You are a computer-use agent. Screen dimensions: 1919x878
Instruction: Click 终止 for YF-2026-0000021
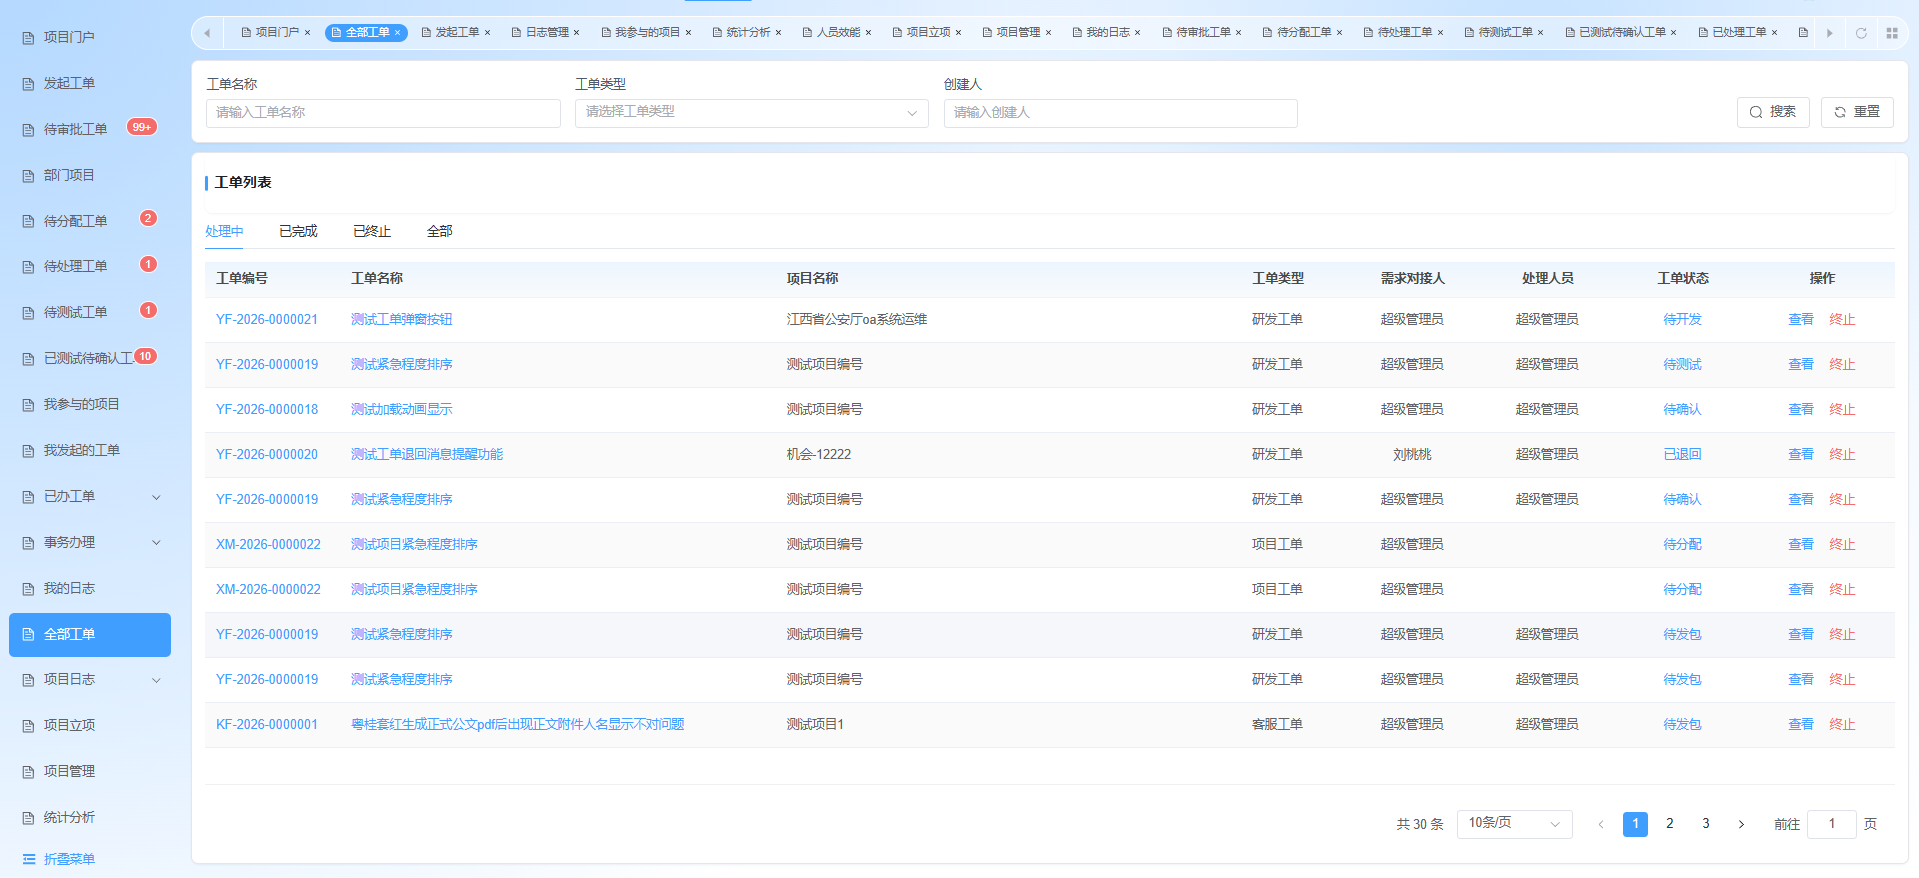click(1842, 320)
